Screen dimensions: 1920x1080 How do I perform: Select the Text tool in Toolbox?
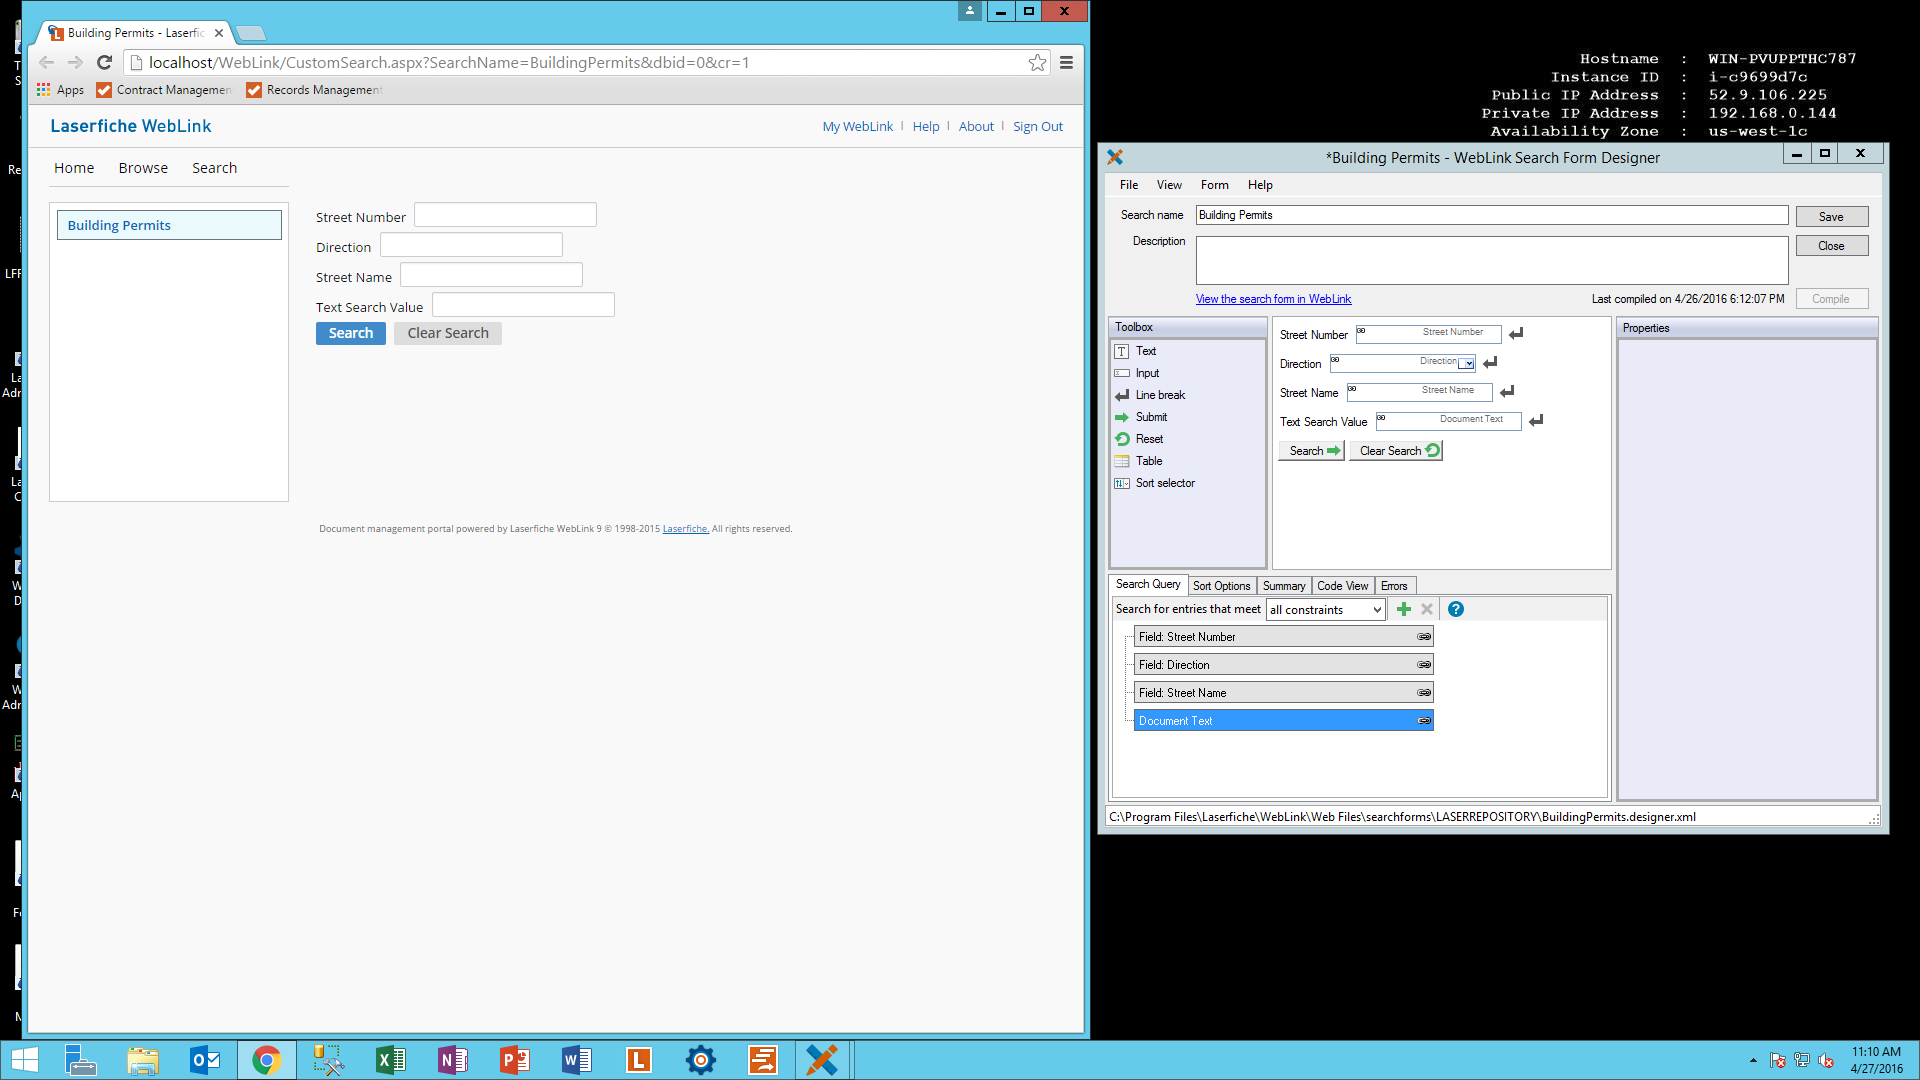[1145, 351]
